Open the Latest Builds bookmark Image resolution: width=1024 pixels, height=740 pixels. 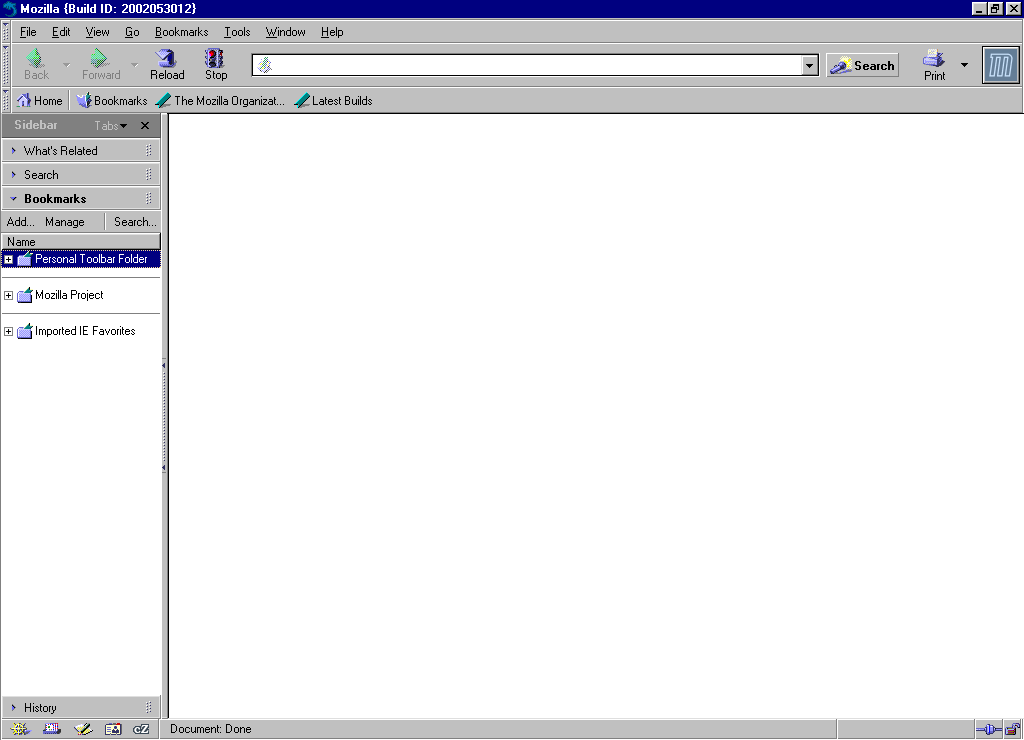click(x=333, y=101)
